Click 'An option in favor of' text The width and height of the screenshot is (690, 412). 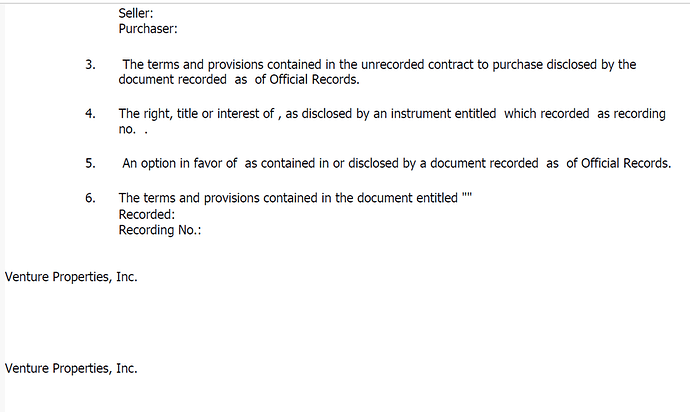[x=180, y=163]
